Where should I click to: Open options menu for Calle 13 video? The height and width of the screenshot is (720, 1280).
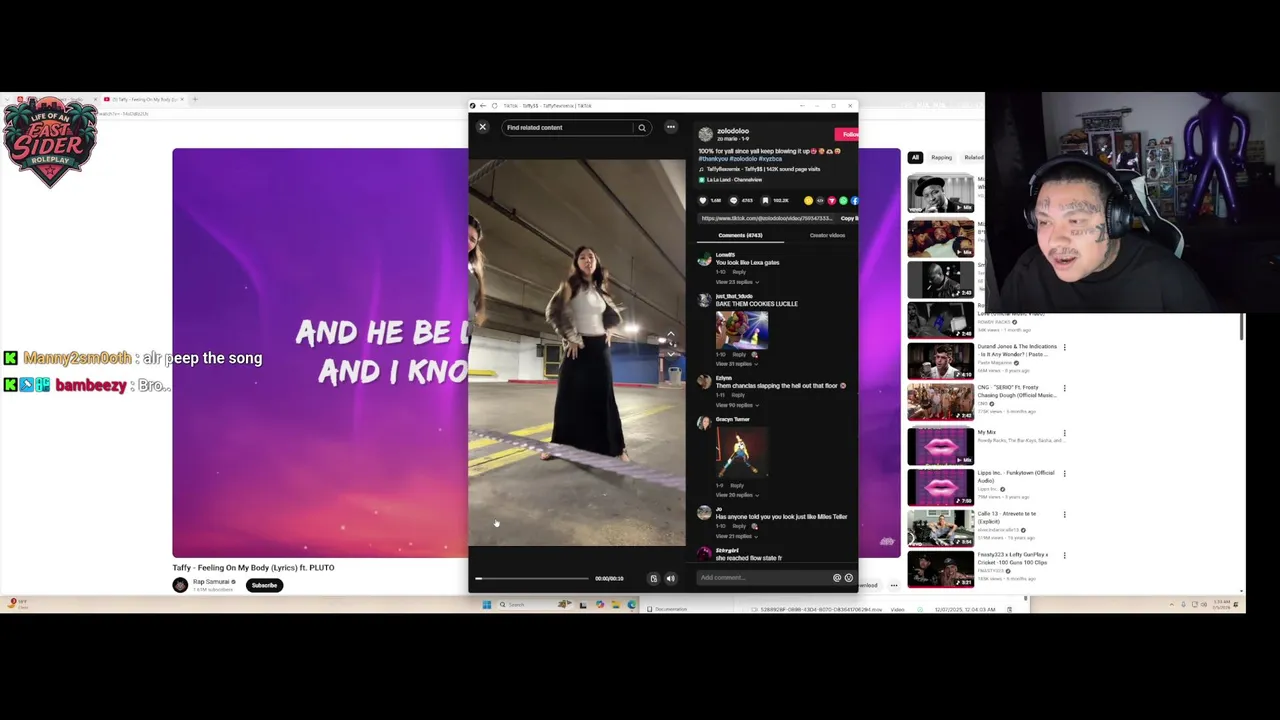tap(1064, 515)
